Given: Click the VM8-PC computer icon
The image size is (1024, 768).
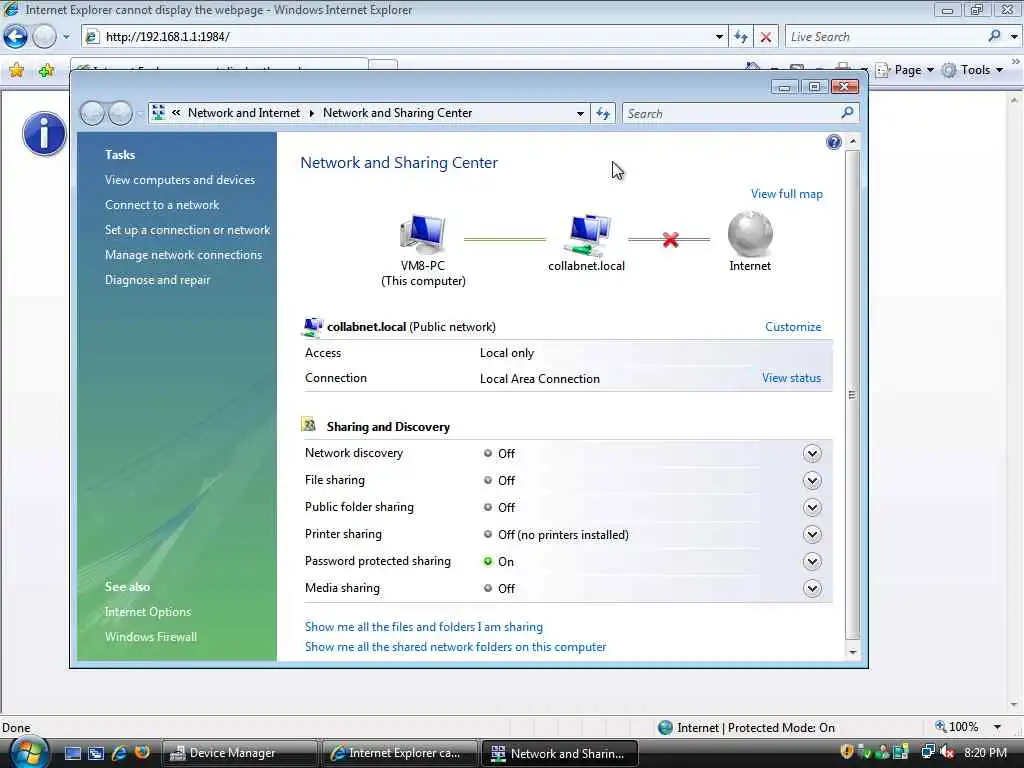Looking at the screenshot, I should [423, 234].
